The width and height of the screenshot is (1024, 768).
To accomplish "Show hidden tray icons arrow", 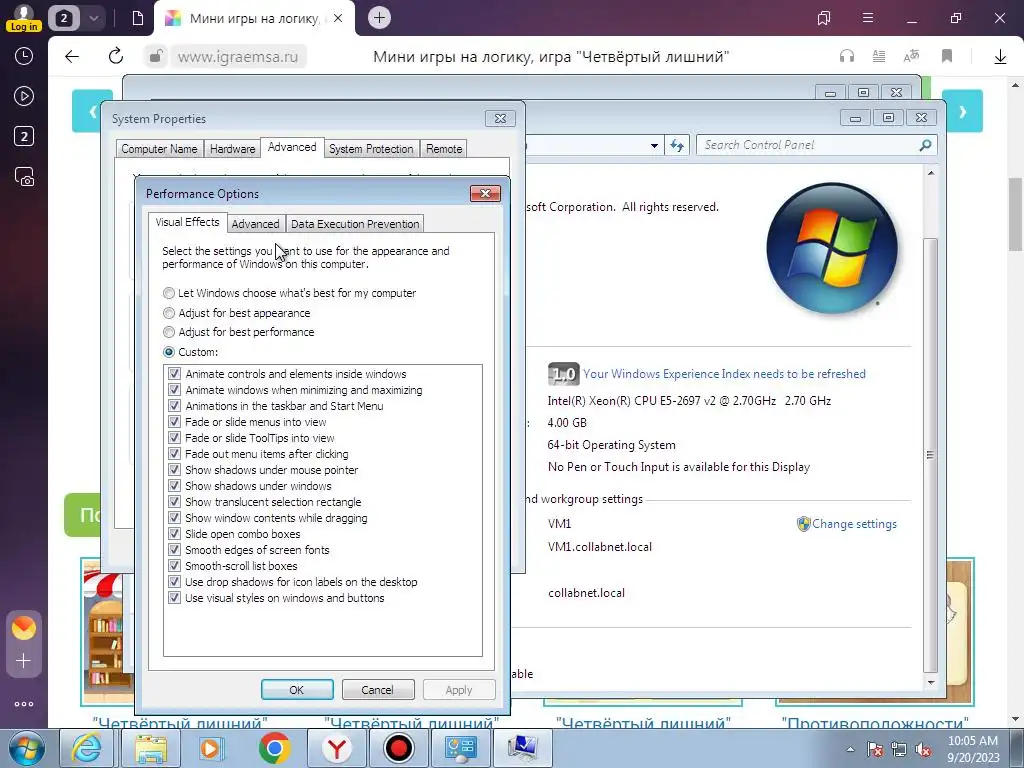I will 850,749.
